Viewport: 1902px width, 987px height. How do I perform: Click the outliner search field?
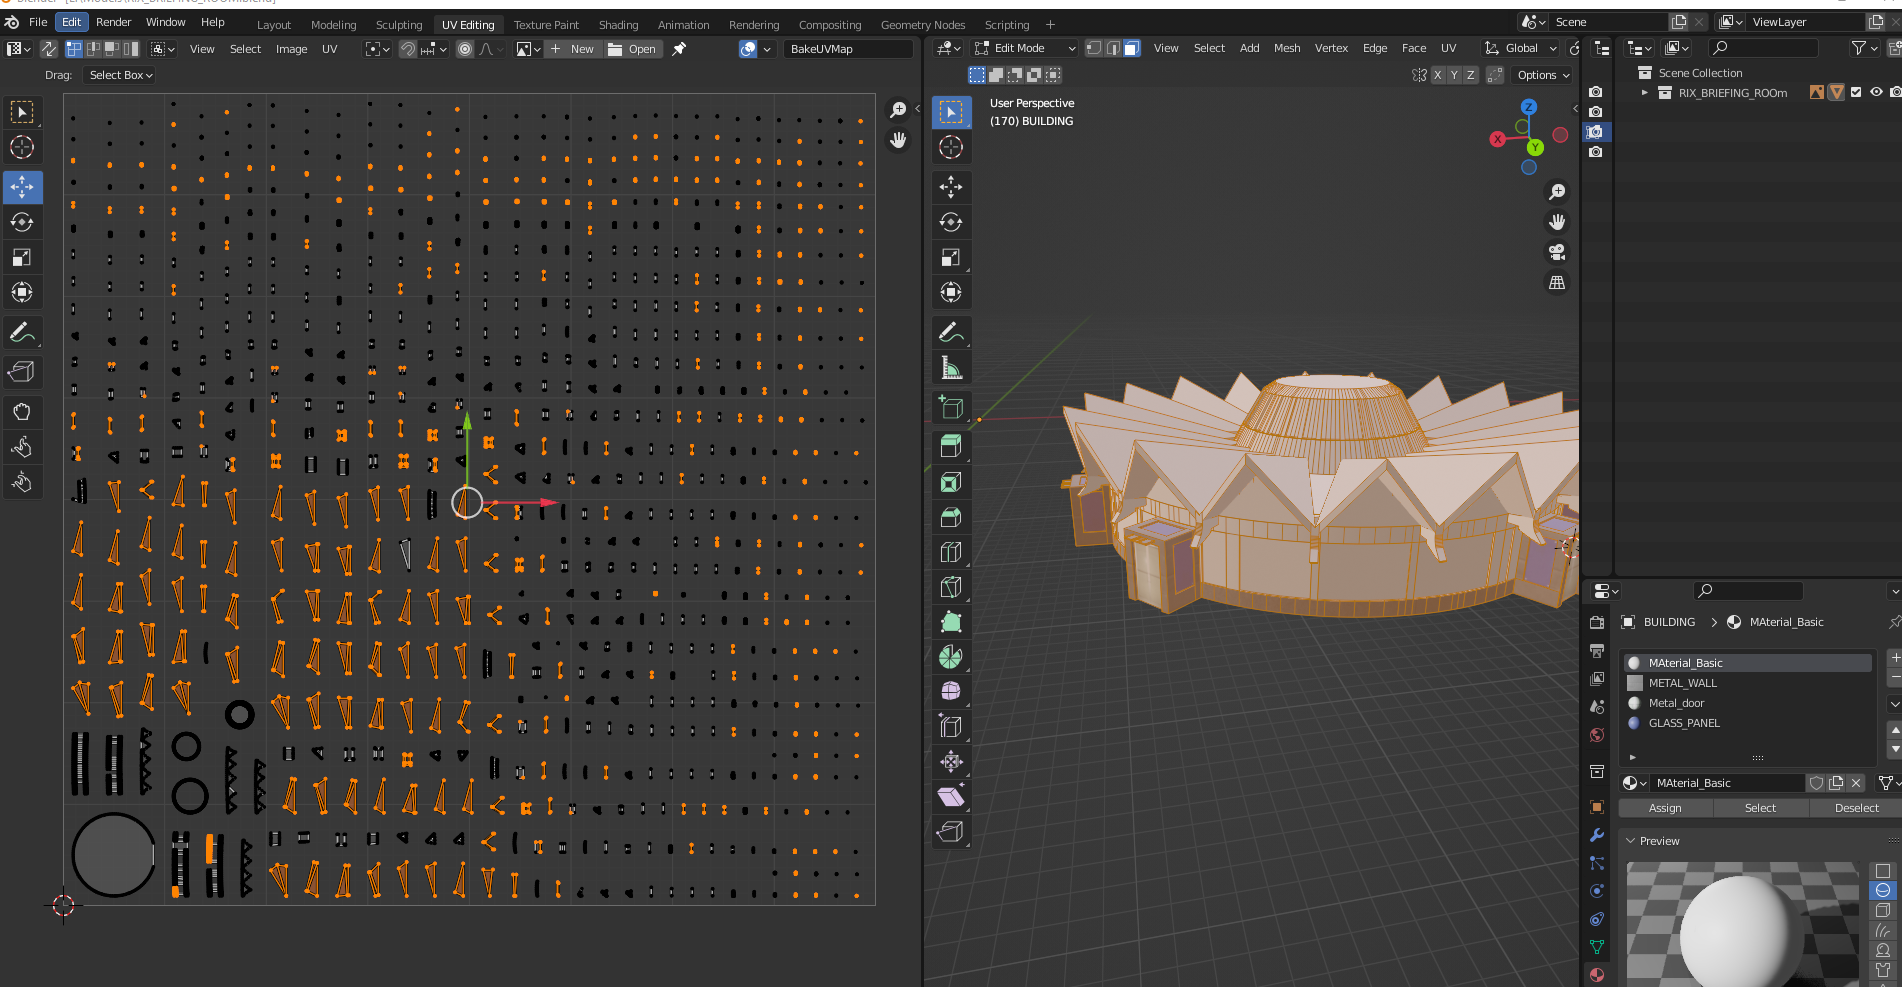click(1763, 48)
